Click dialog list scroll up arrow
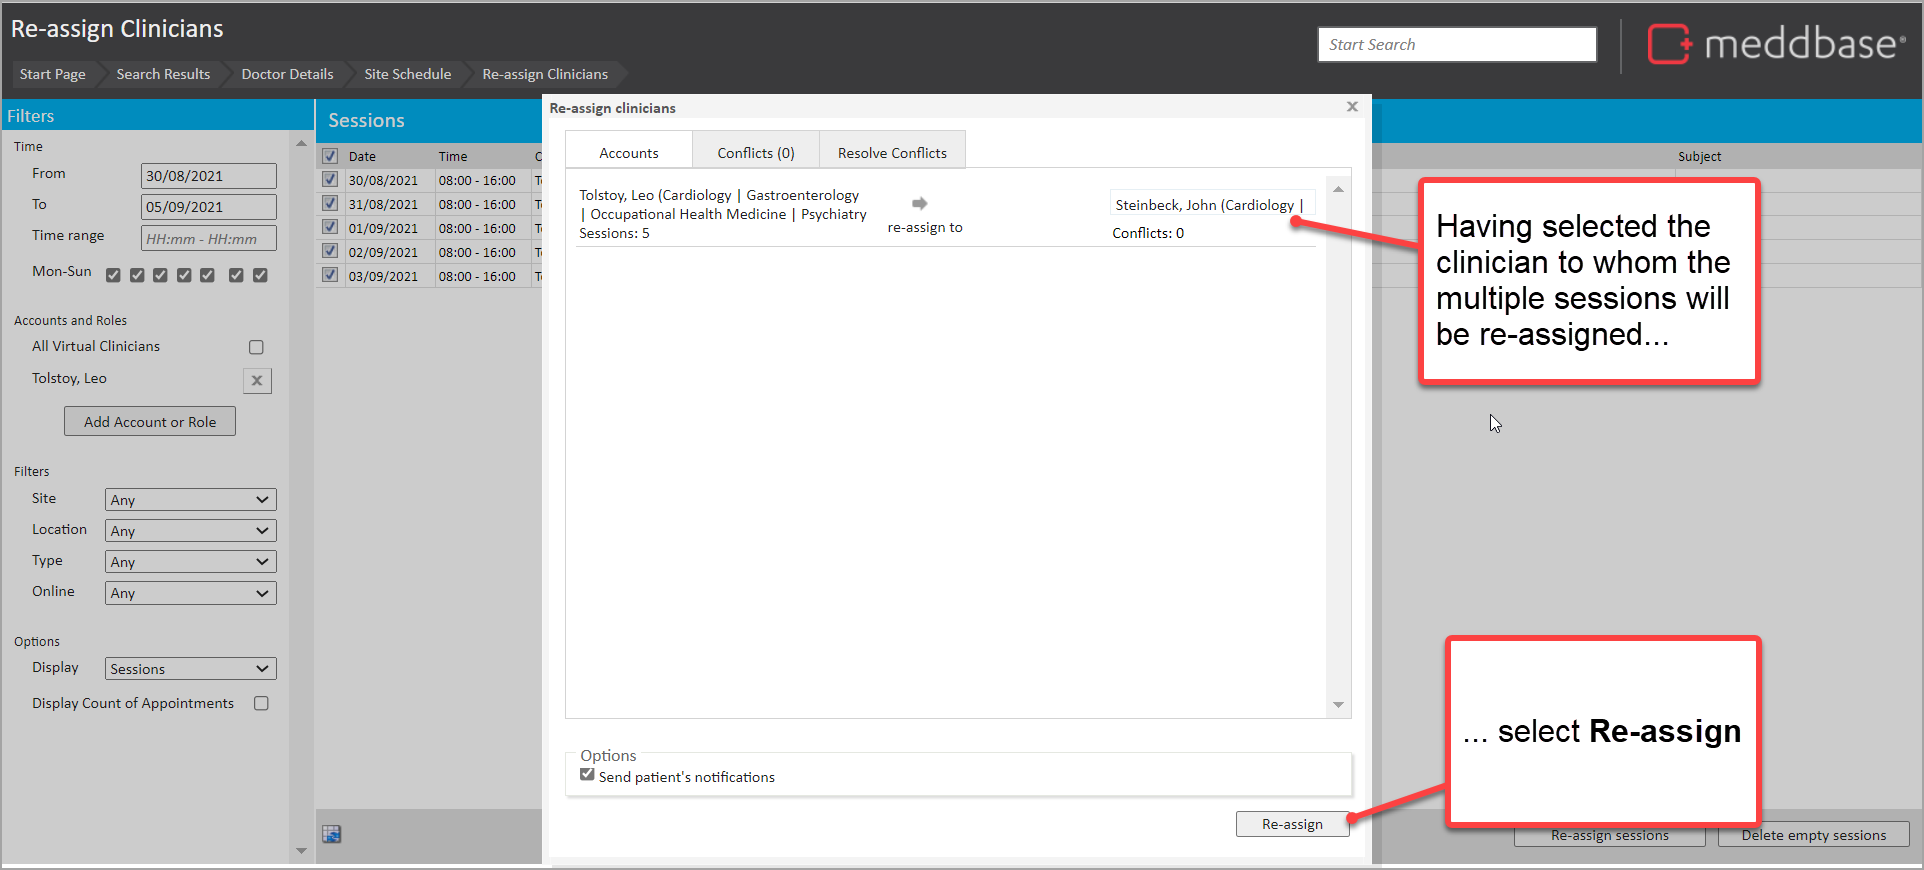Image resolution: width=1924 pixels, height=870 pixels. click(x=1338, y=189)
